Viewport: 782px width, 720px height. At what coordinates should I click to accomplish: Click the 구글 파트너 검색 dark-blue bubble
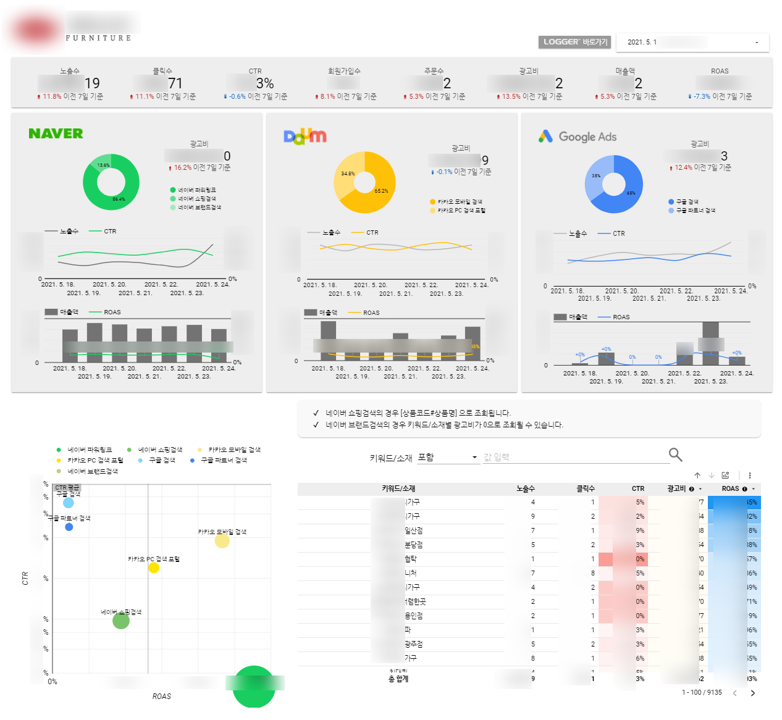point(69,527)
